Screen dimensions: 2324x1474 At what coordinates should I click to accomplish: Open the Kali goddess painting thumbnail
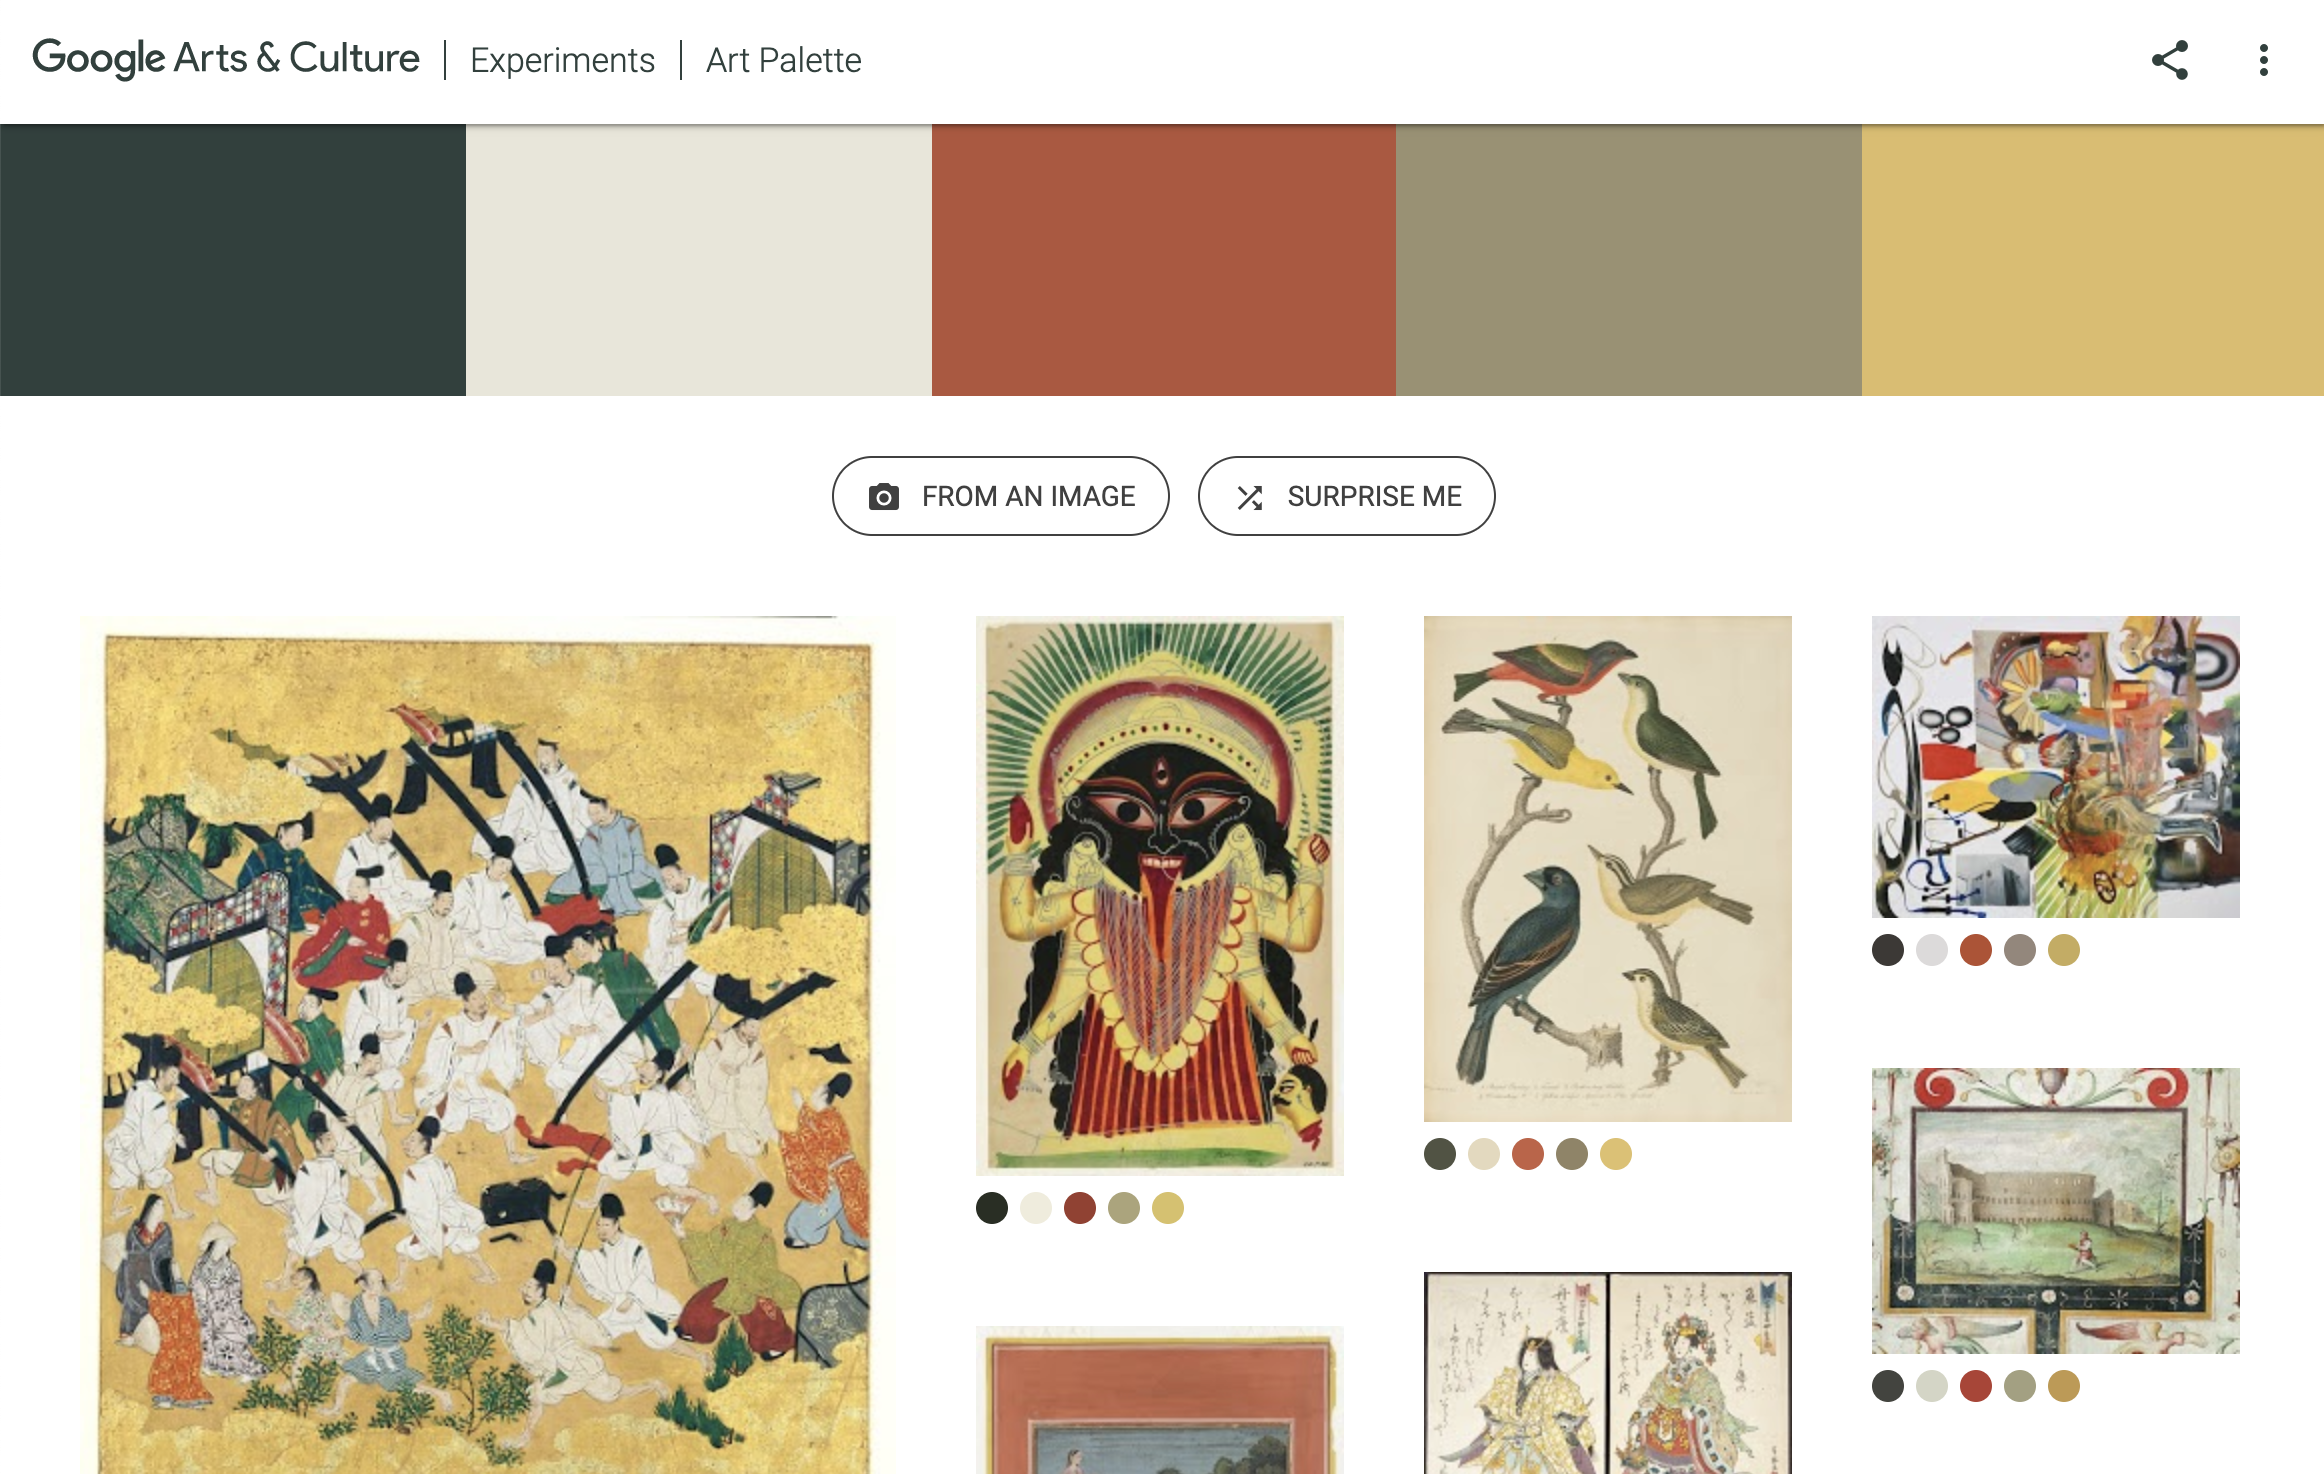1159,894
